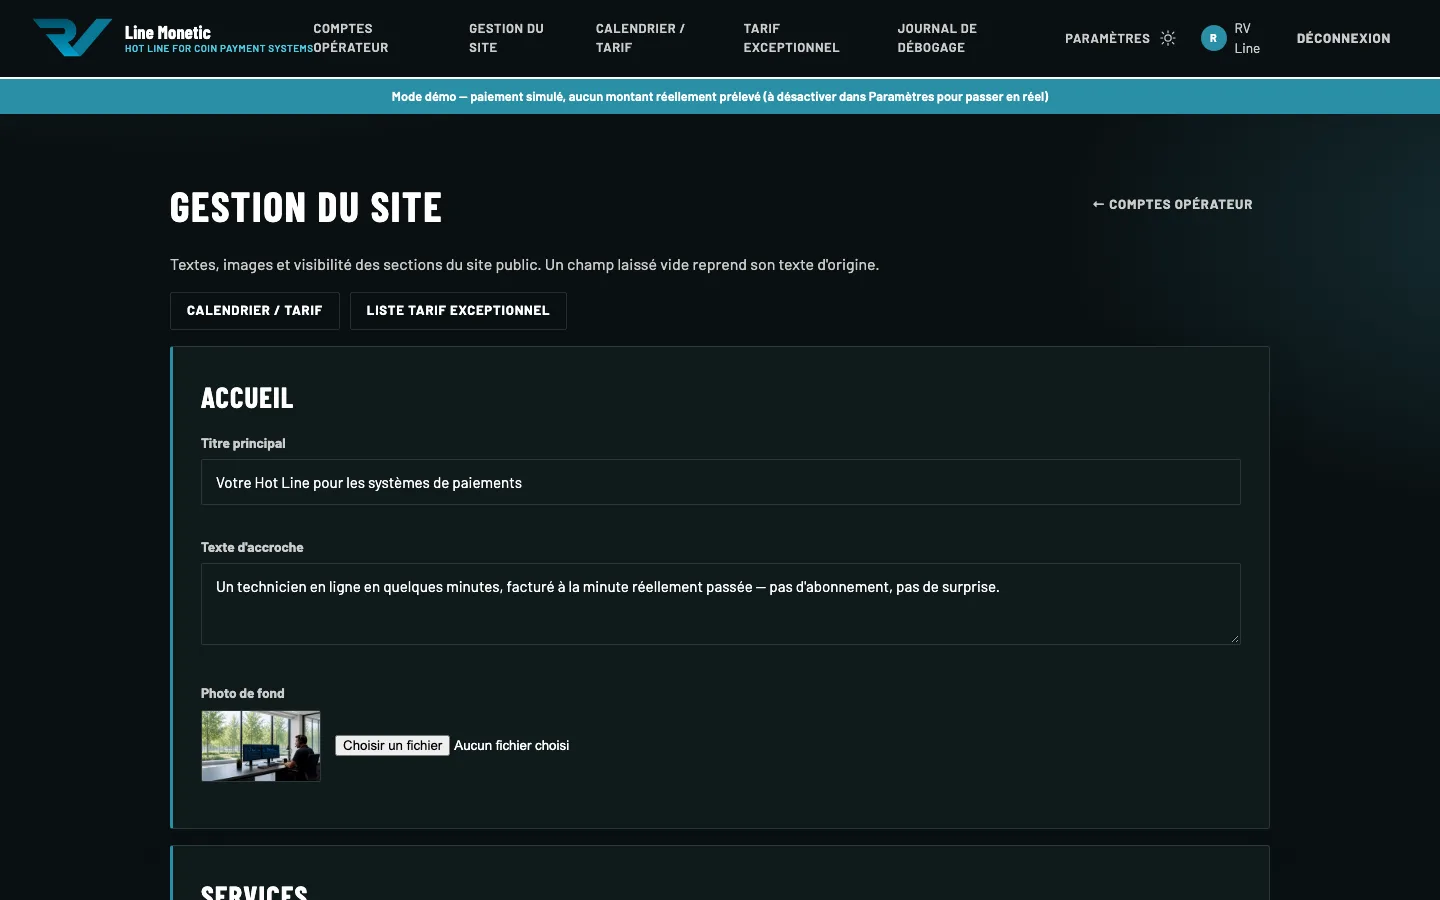Open Comptes Opérateur in top navigation
The width and height of the screenshot is (1440, 900).
coord(350,38)
